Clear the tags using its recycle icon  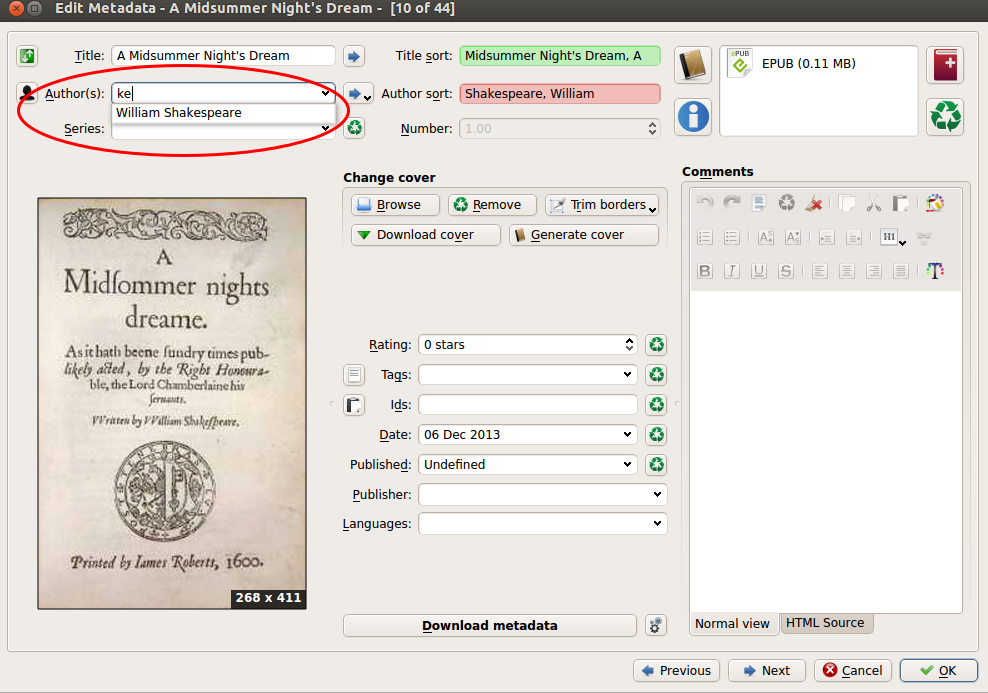point(657,375)
